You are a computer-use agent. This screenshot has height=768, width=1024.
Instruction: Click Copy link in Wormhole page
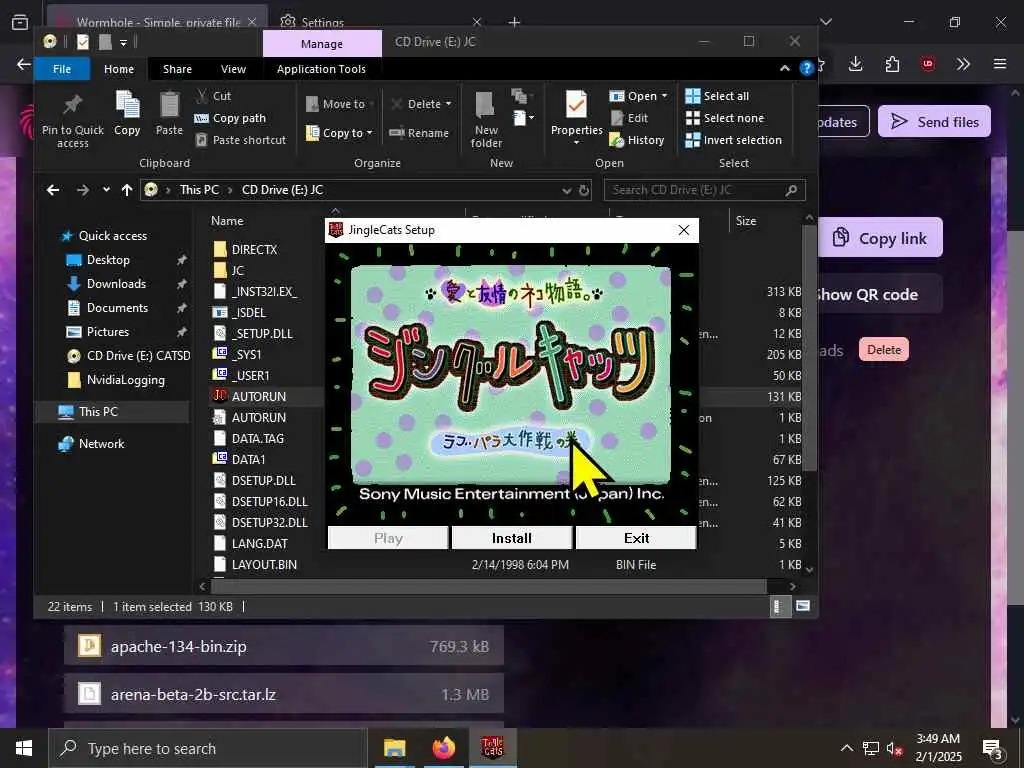point(879,238)
